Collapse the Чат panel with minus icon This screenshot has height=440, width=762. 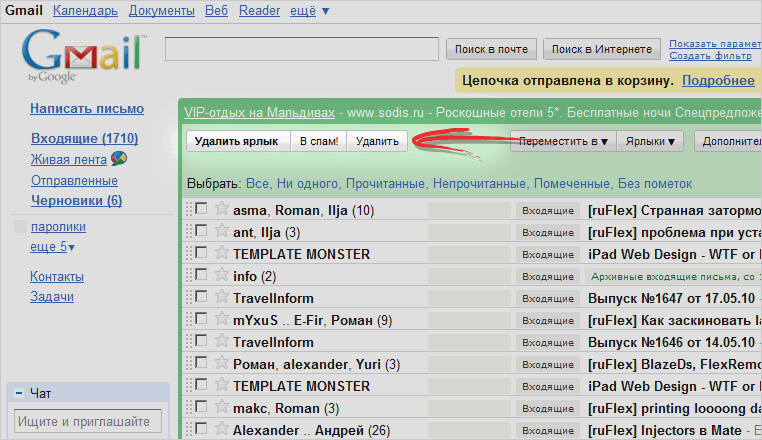pos(19,393)
